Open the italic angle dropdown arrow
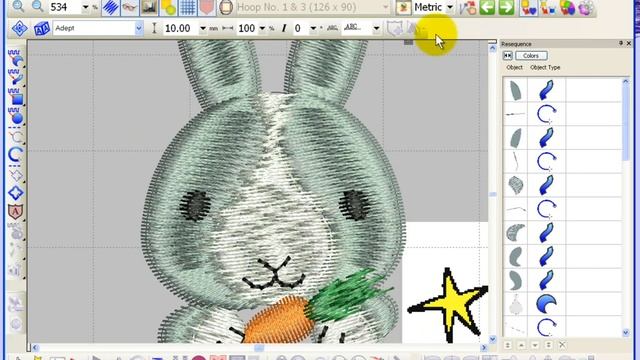Image resolution: width=640 pixels, height=360 pixels. click(313, 29)
